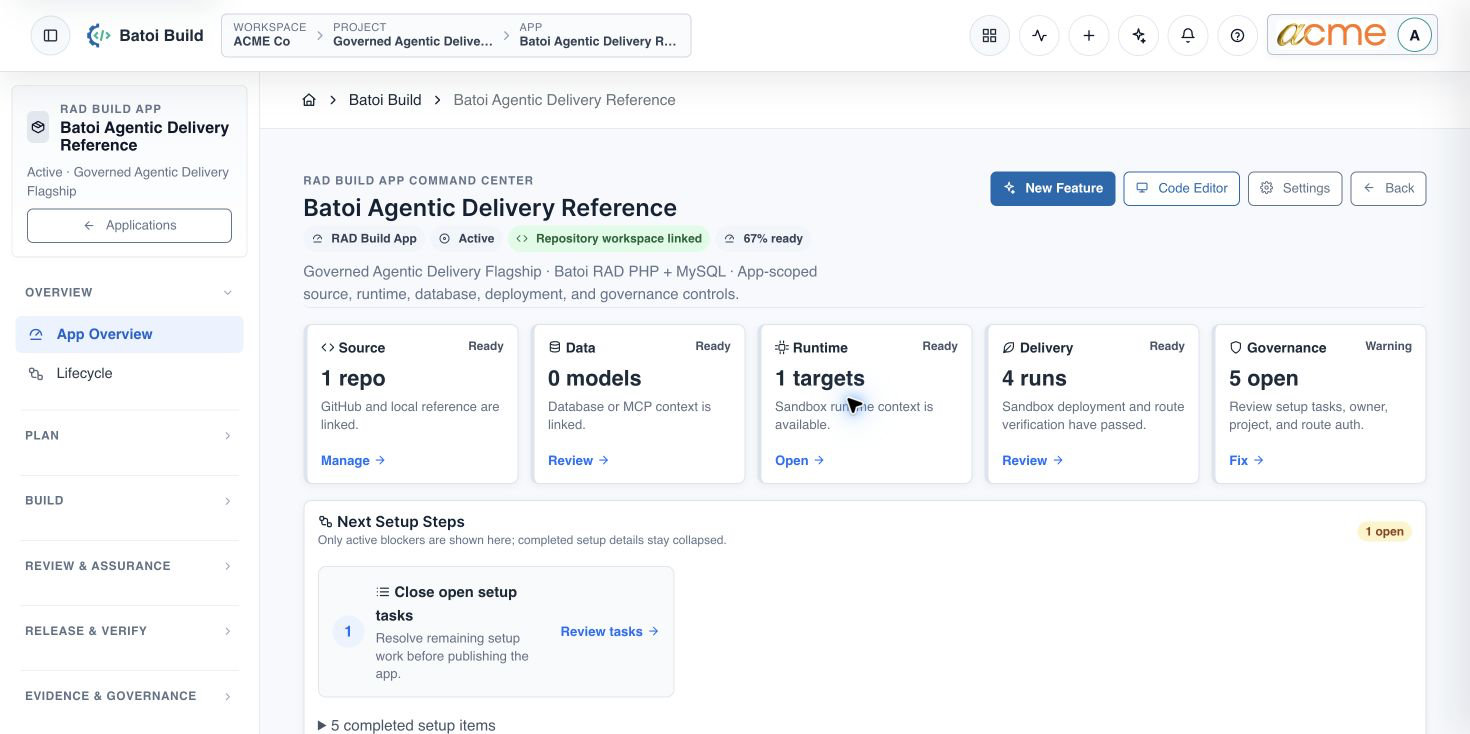Collapse the OVERVIEW section

(129, 292)
